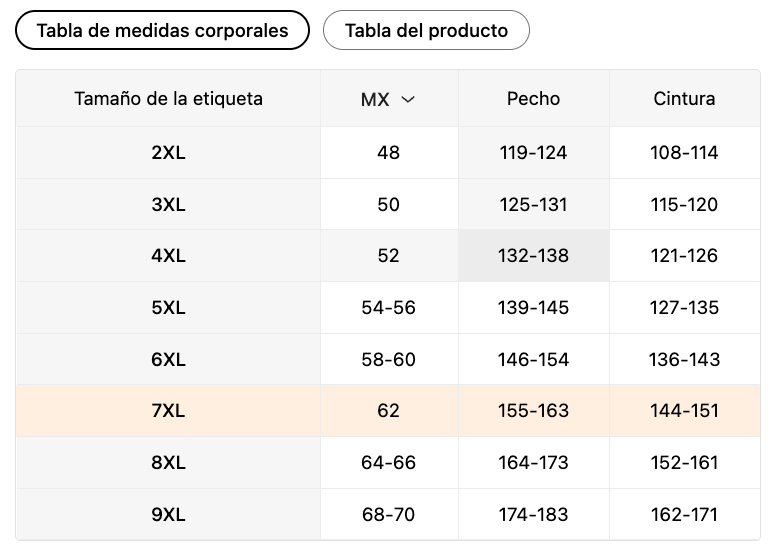This screenshot has width=778, height=552.
Task: Click the chevron next to MX
Action: [408, 99]
